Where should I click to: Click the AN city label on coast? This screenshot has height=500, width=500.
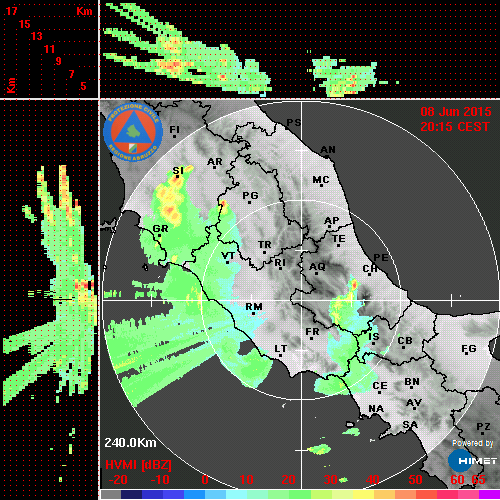[328, 150]
